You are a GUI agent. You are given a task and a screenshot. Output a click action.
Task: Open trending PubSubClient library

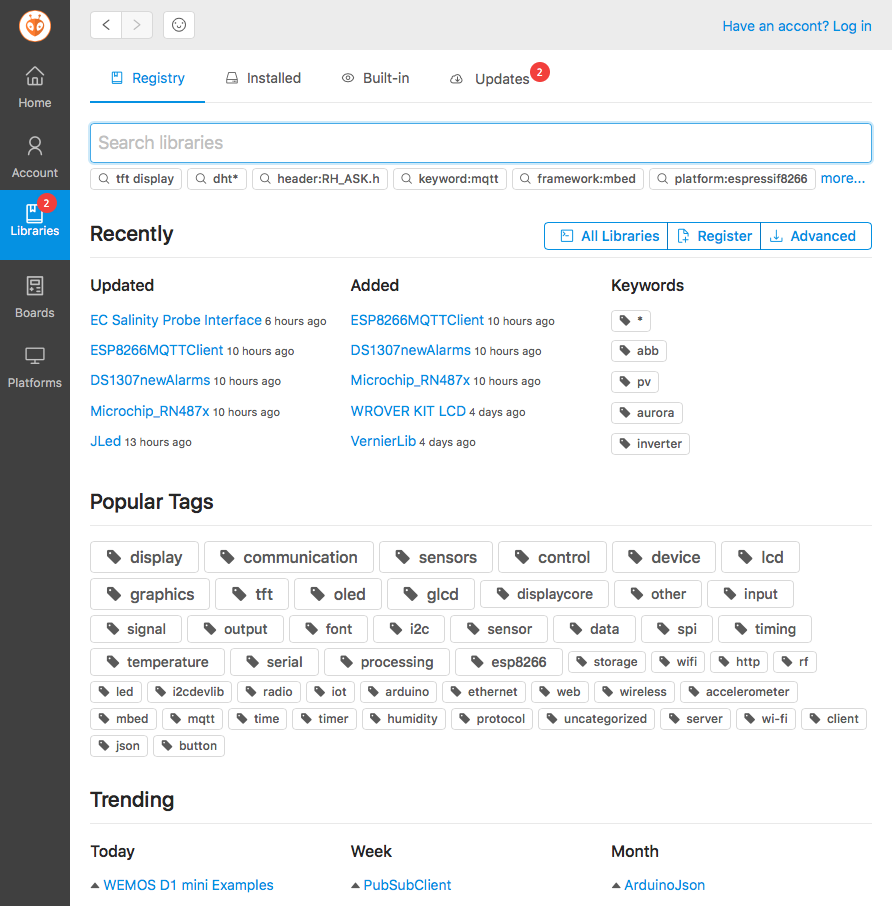click(407, 885)
